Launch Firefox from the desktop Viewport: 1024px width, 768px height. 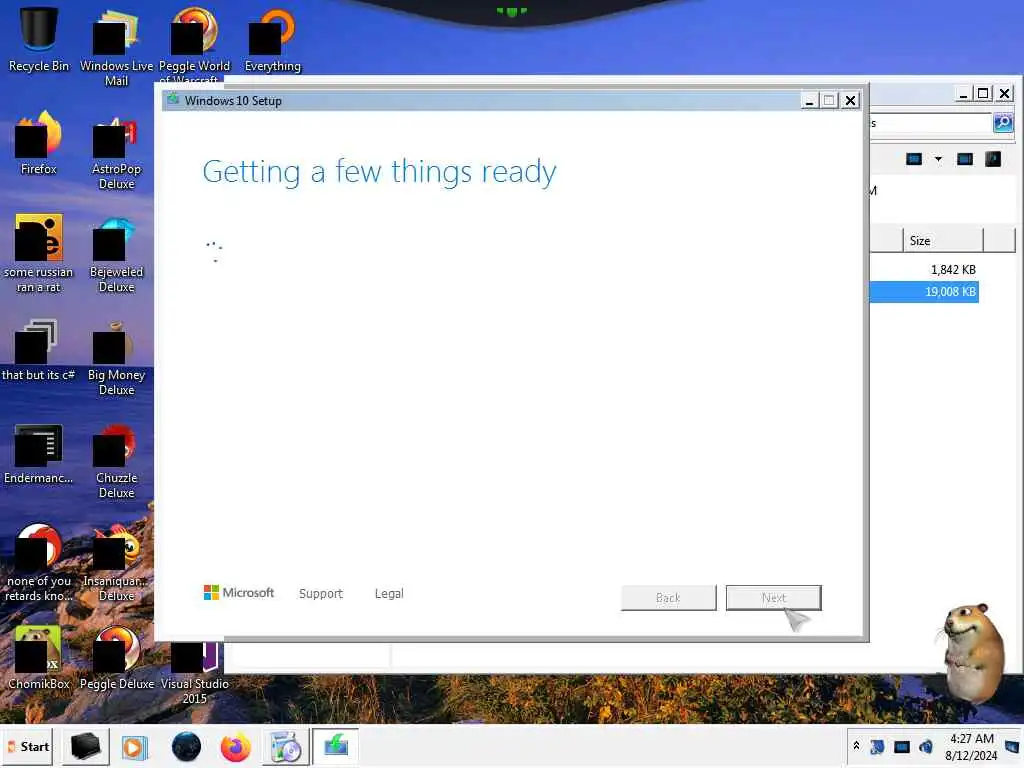click(x=39, y=142)
